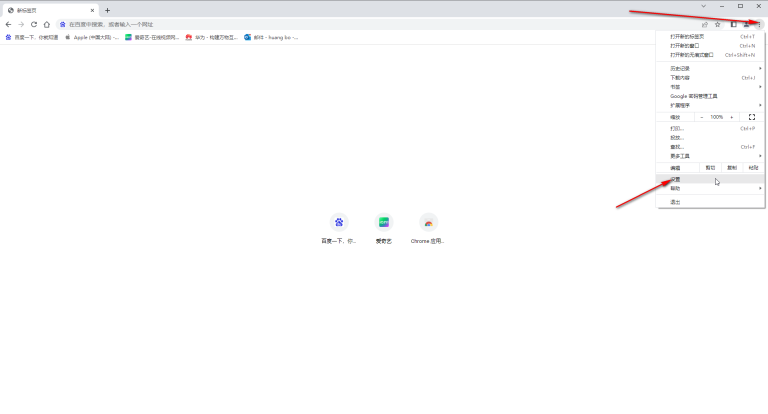
Task: Select the current new tab title
Action: [26, 10]
